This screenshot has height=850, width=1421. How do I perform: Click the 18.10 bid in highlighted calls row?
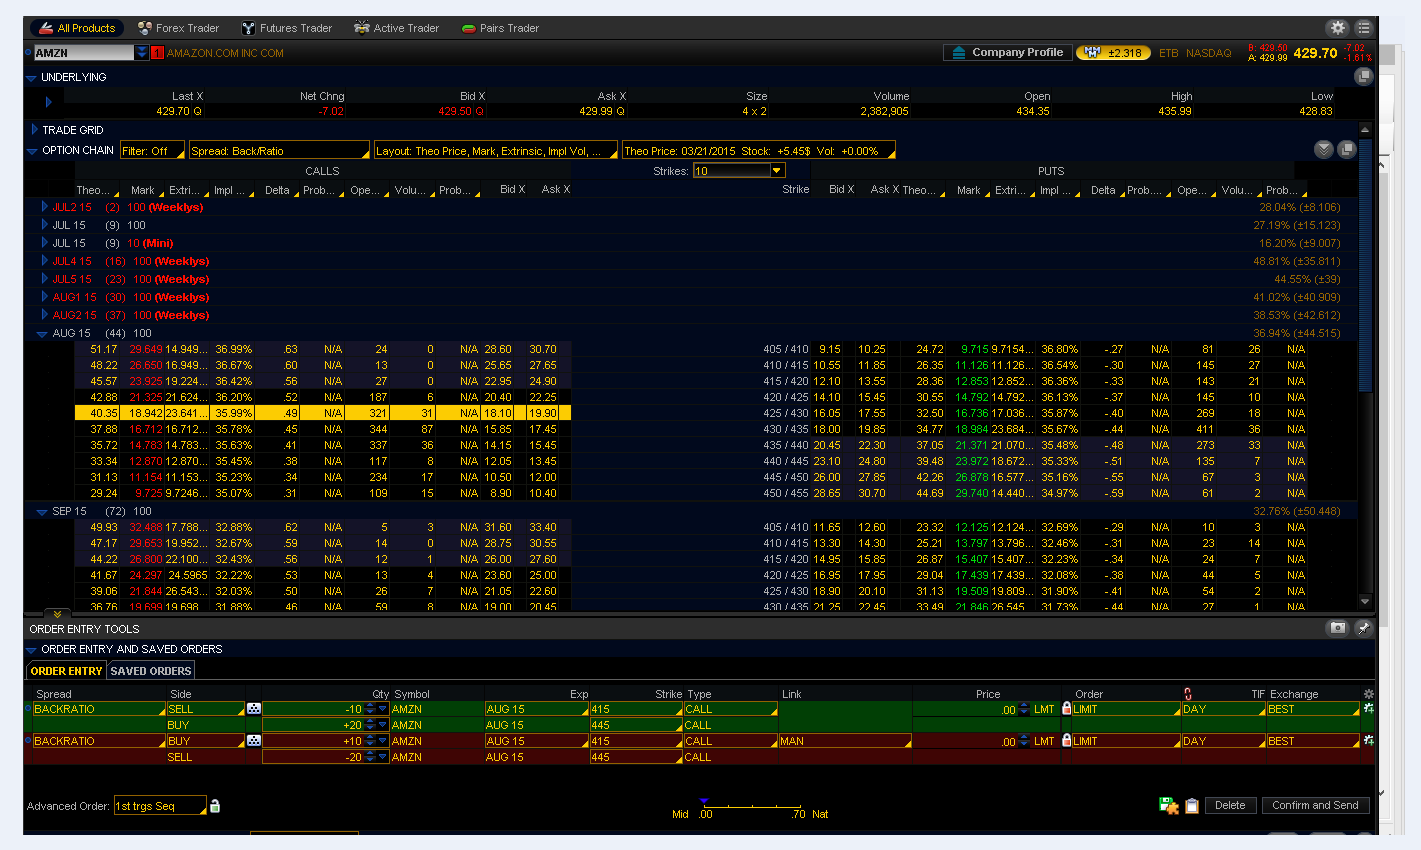pos(498,413)
